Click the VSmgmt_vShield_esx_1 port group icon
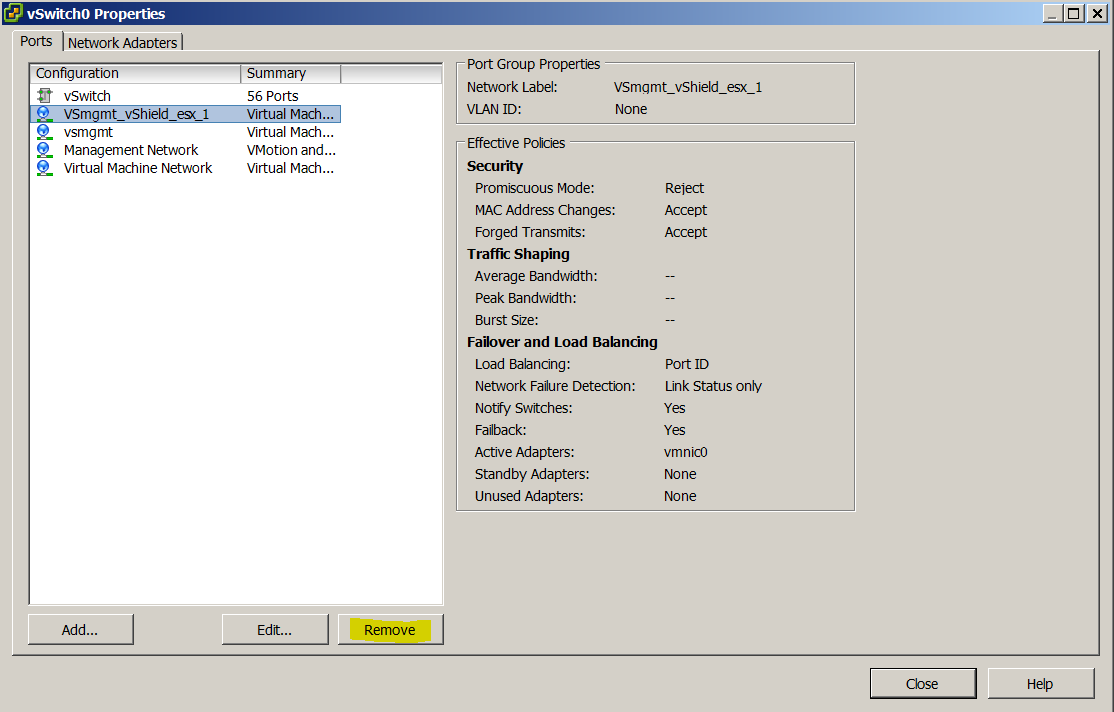 pyautogui.click(x=44, y=114)
